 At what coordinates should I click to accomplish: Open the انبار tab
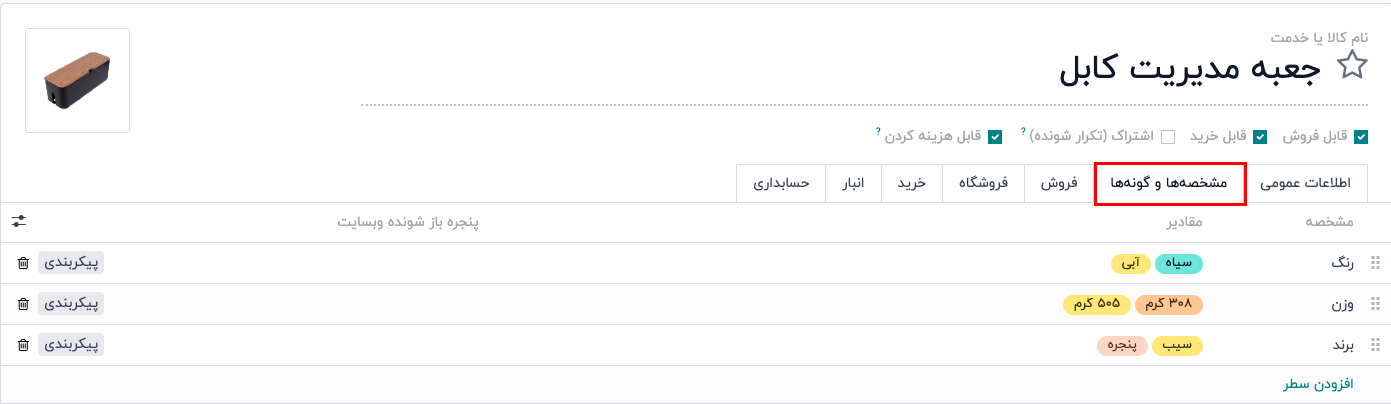click(x=852, y=184)
